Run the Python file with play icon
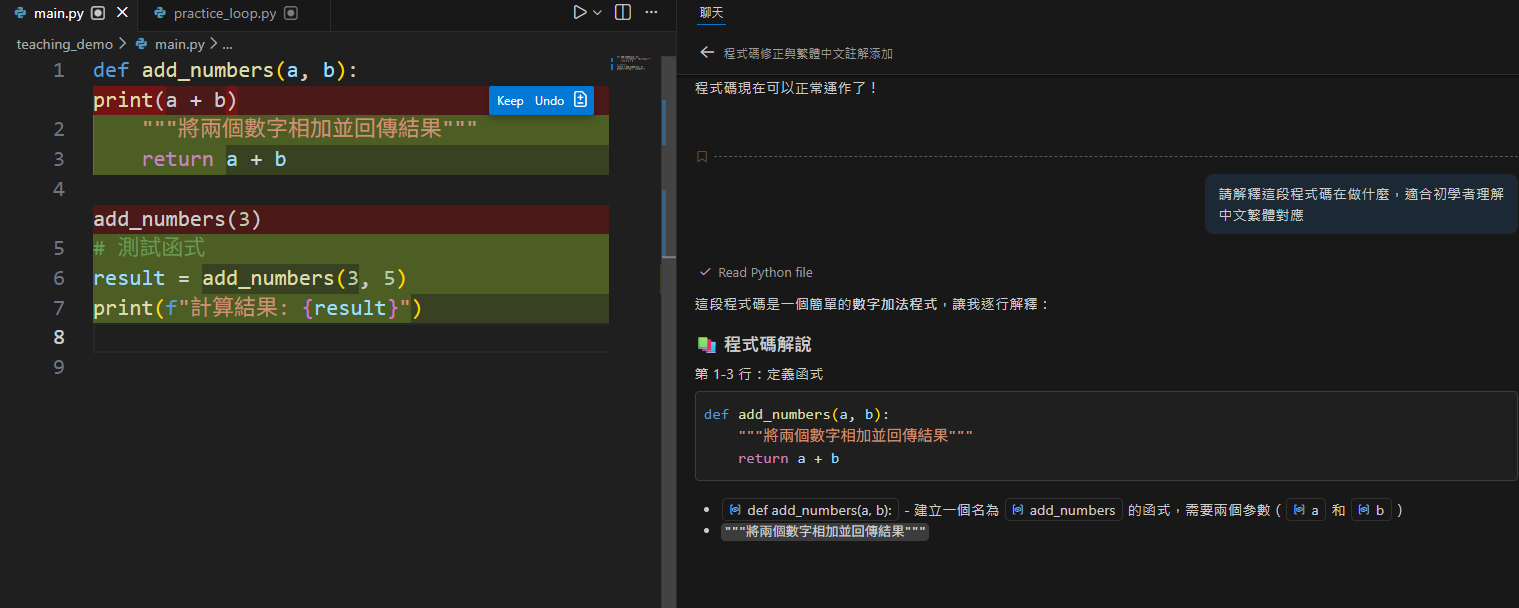Viewport: 1519px width, 608px height. coord(579,13)
